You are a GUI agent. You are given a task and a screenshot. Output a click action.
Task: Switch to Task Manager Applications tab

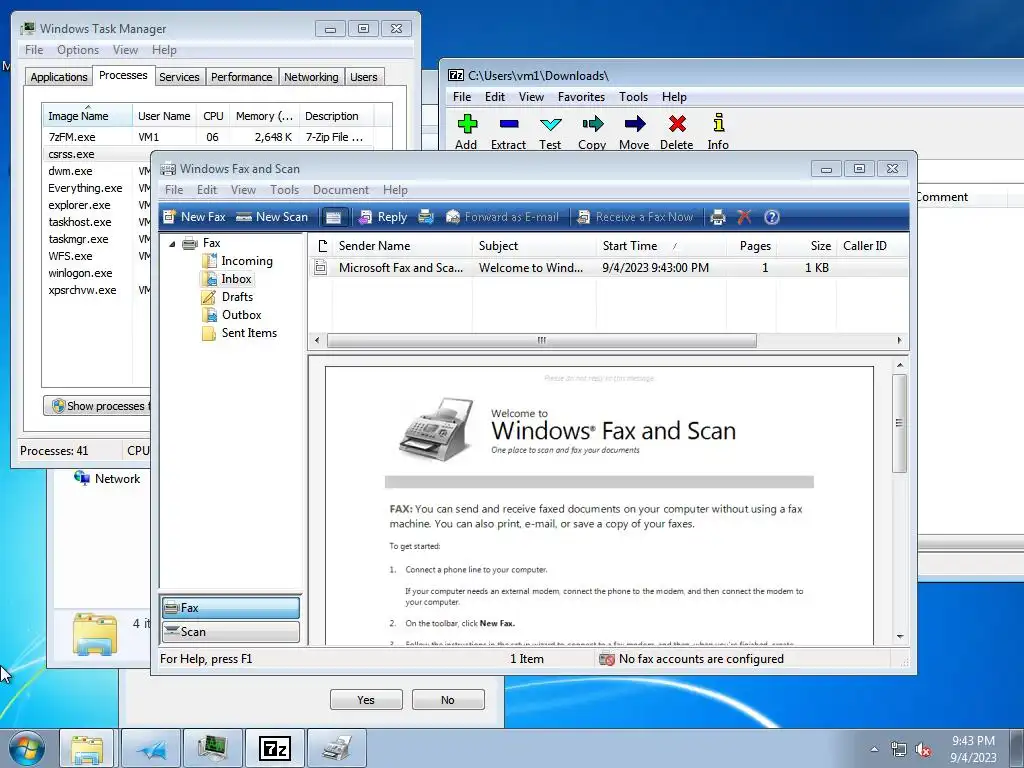click(x=59, y=77)
